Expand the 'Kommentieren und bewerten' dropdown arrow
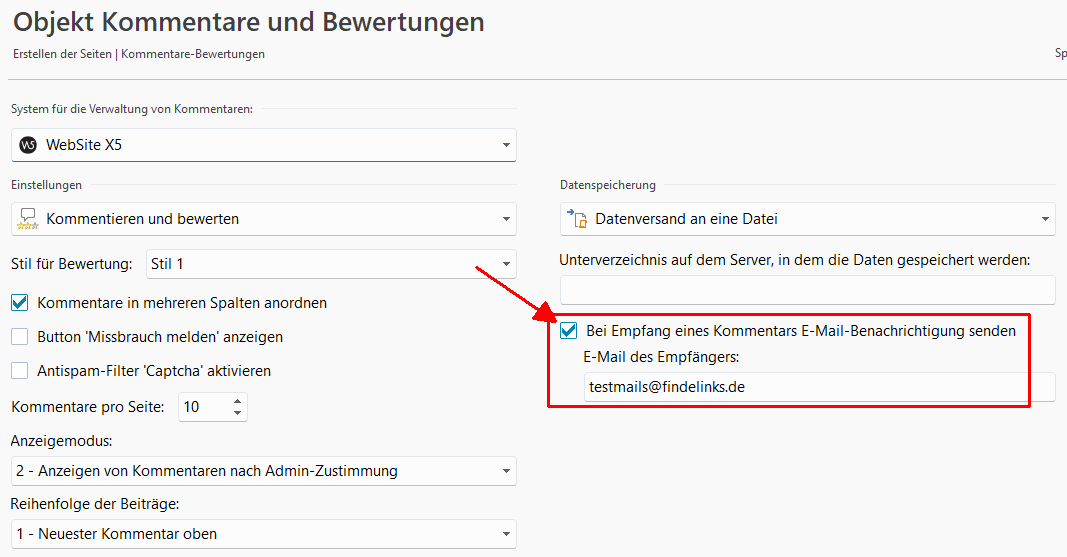1067x557 pixels. pos(505,219)
